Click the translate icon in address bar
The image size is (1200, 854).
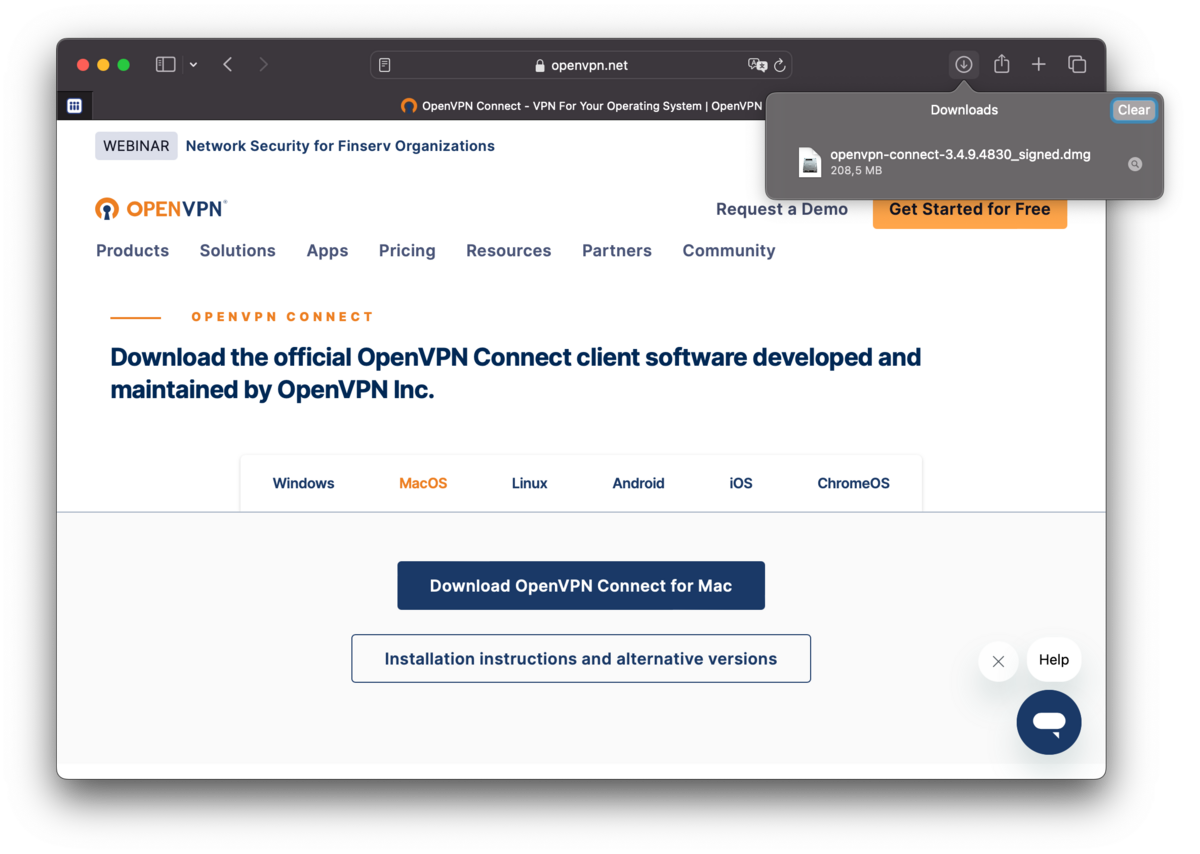(x=757, y=65)
